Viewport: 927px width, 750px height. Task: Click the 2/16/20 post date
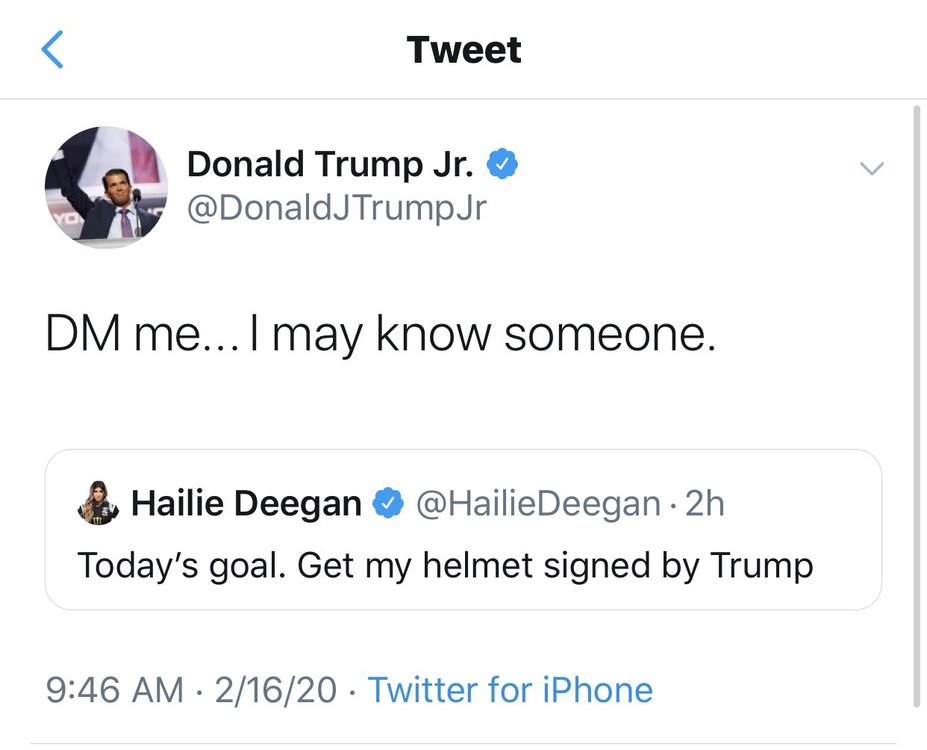coord(275,690)
